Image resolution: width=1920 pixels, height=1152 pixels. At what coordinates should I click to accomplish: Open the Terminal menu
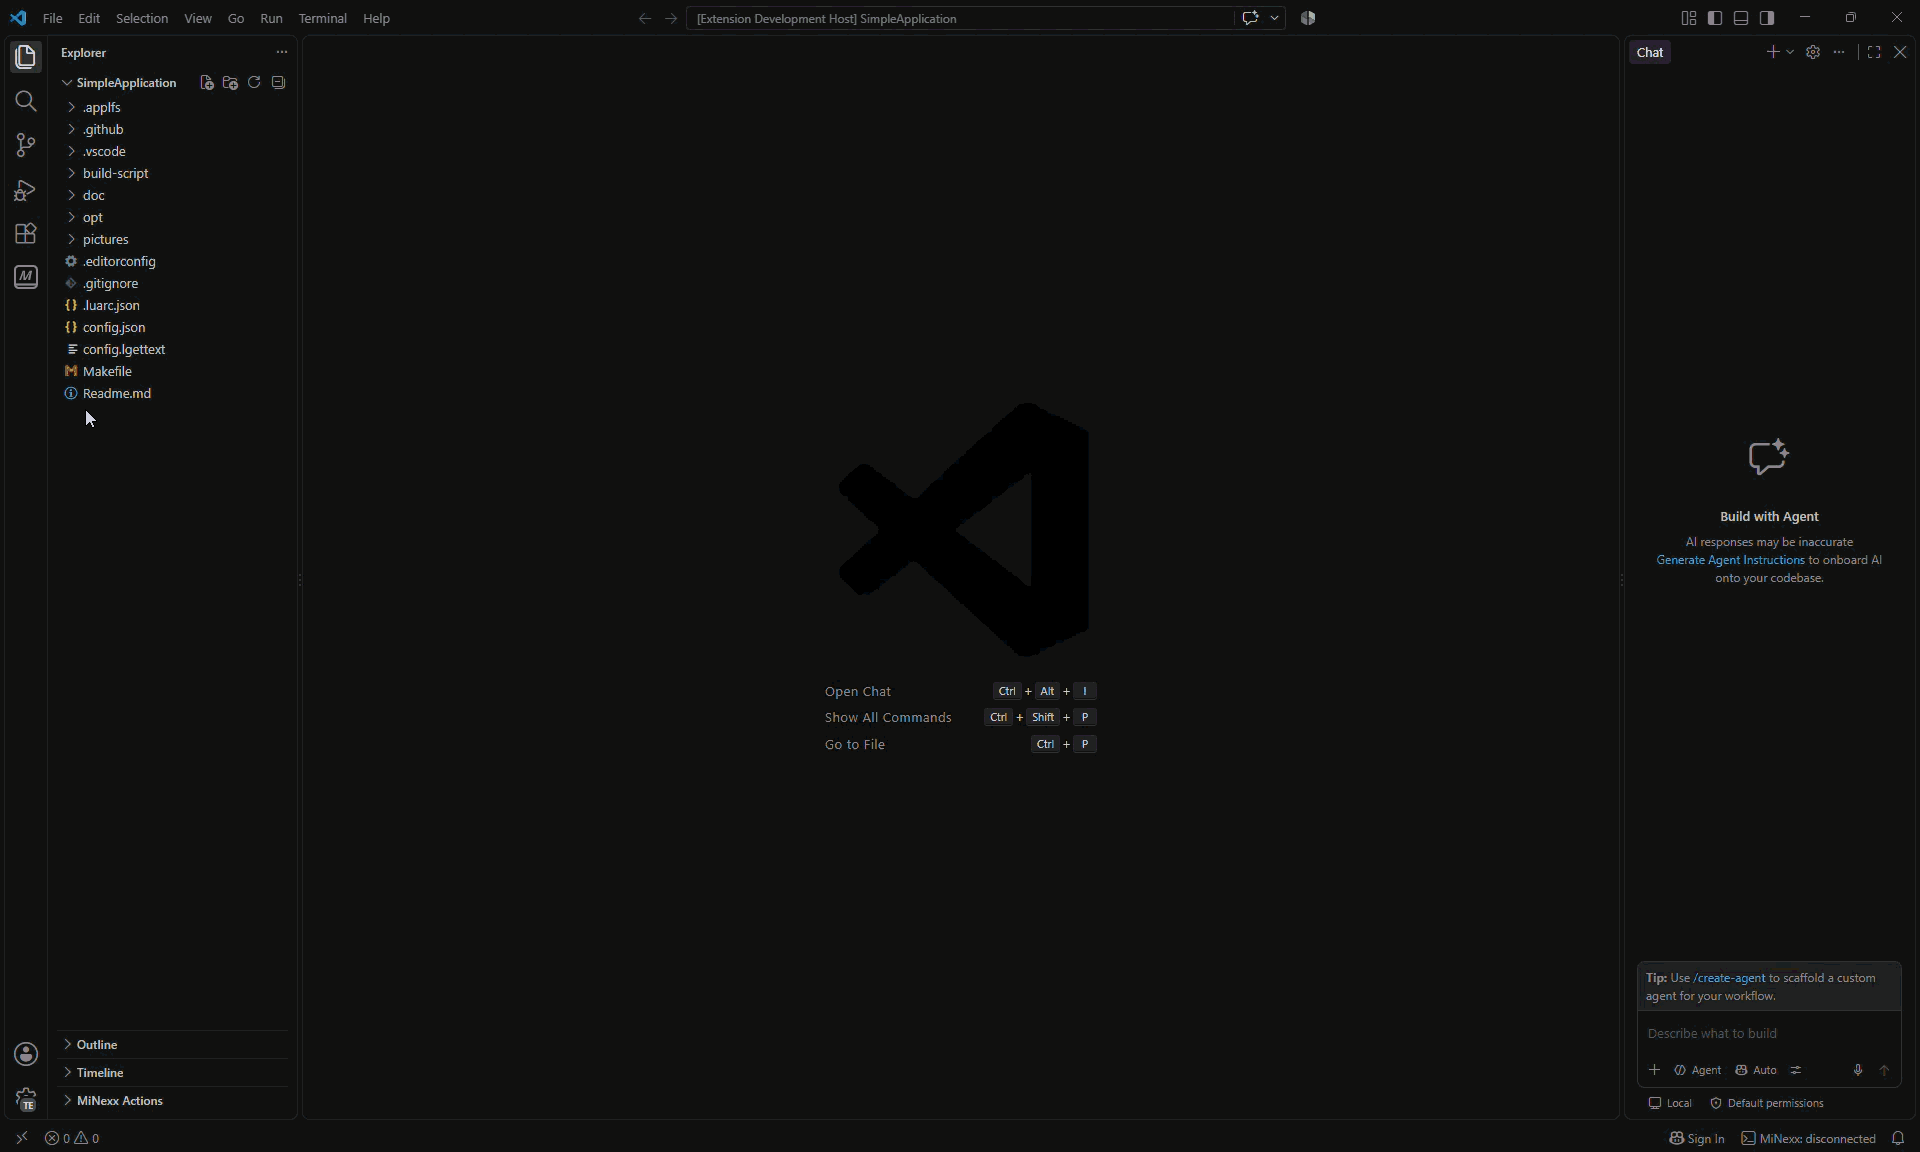(322, 18)
